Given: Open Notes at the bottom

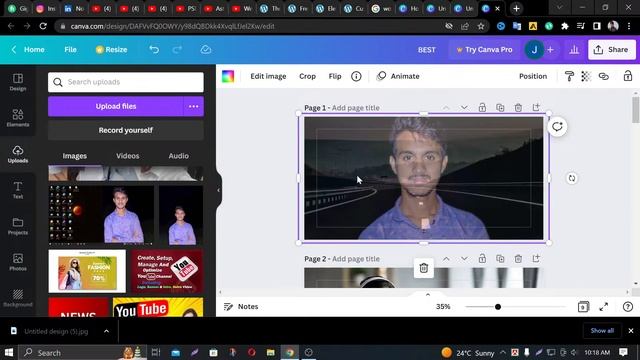Looking at the screenshot, I should pos(241,307).
